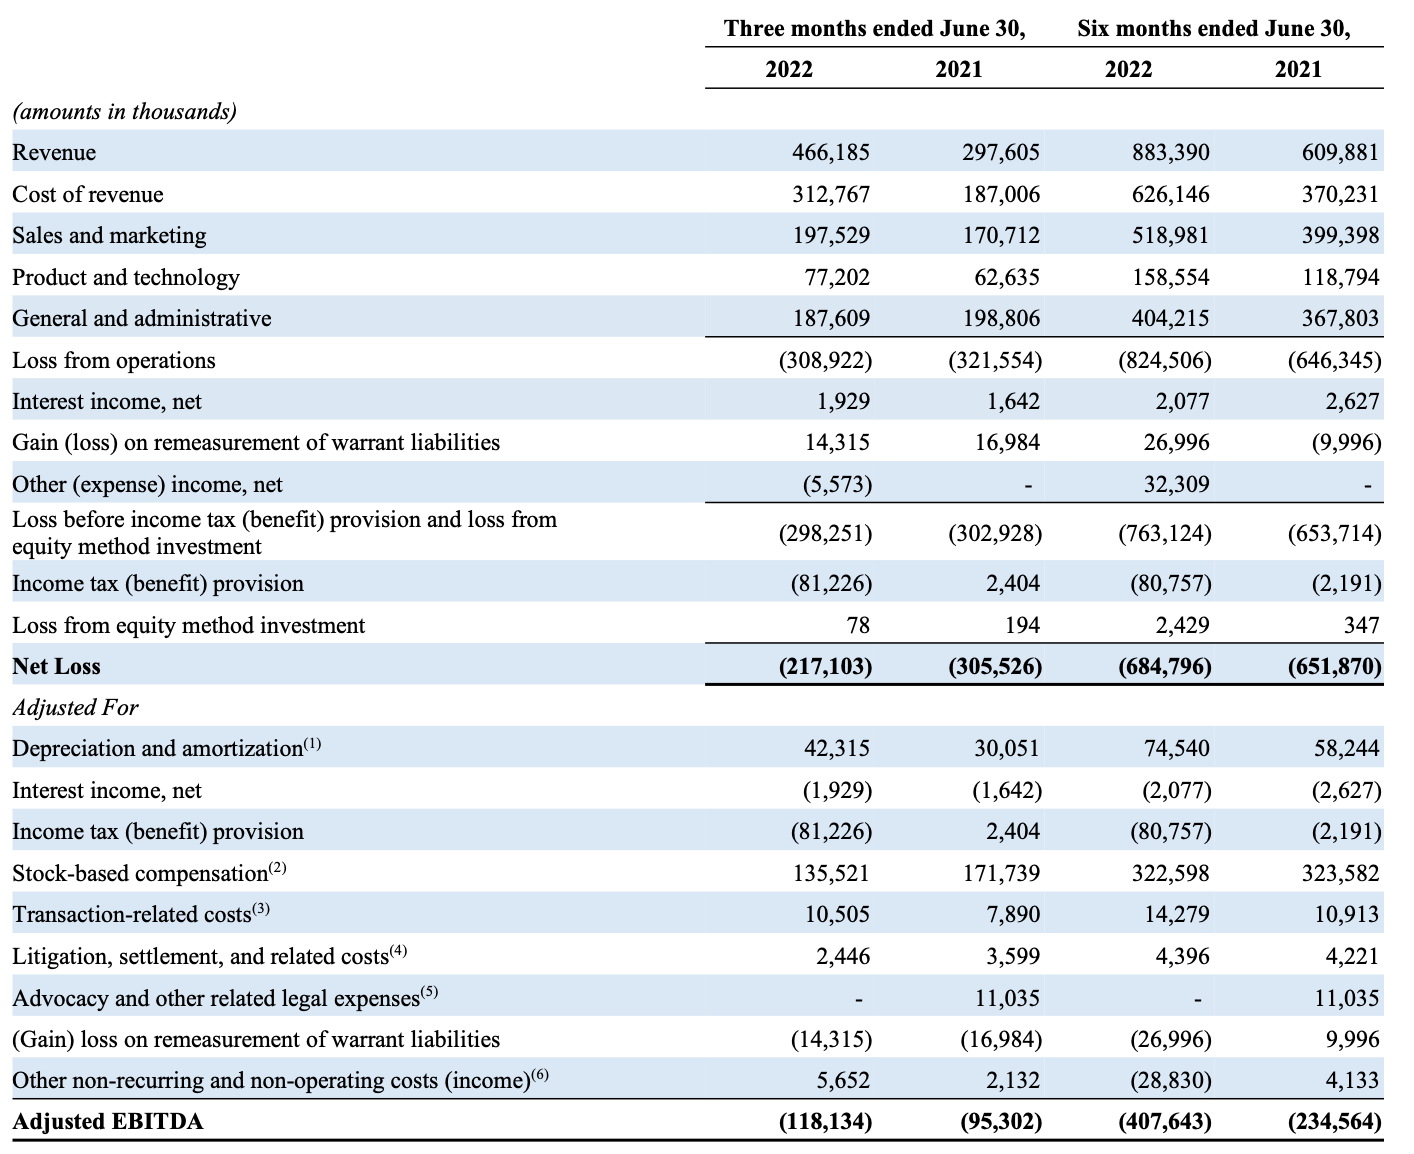Click "Other (expense) income, net" label
This screenshot has width=1414, height=1154.
point(147,484)
